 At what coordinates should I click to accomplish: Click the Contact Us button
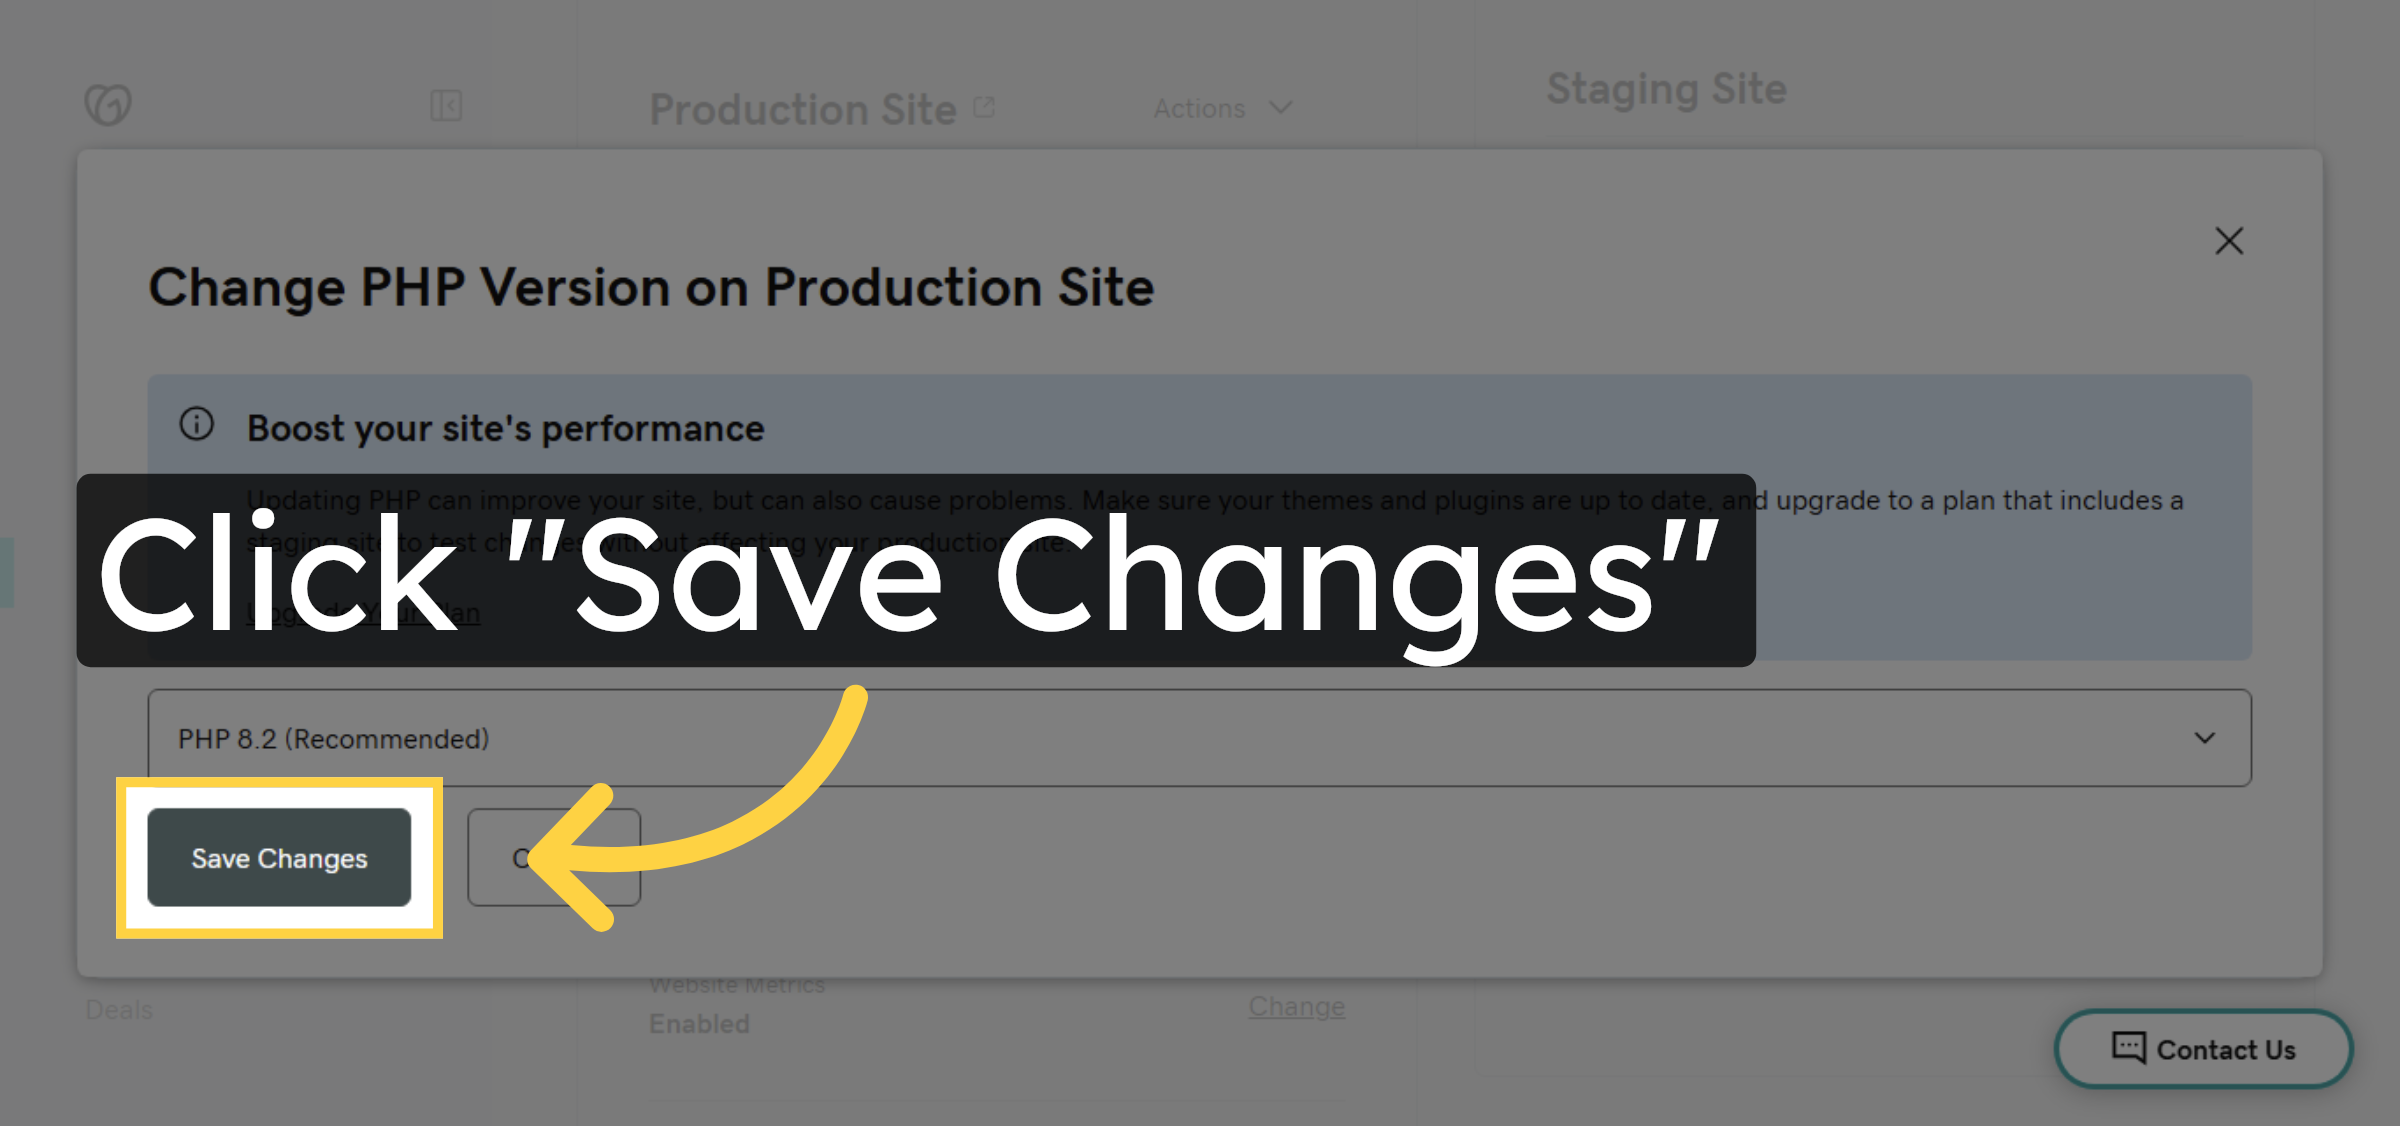[2203, 1049]
